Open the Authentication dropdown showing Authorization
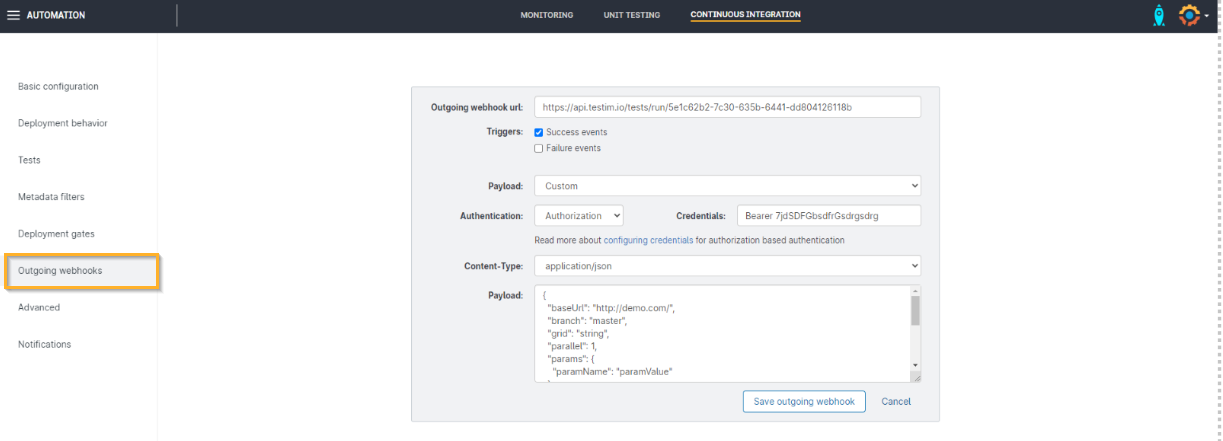 579,215
